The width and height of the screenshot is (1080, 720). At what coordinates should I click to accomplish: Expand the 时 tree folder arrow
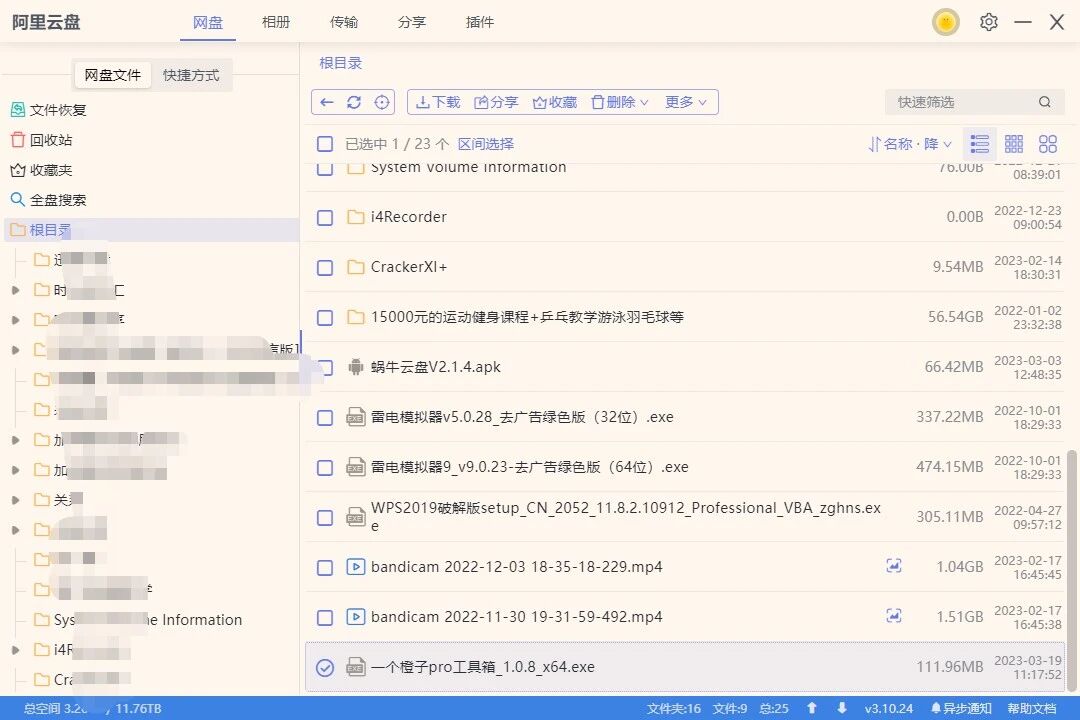(15, 290)
